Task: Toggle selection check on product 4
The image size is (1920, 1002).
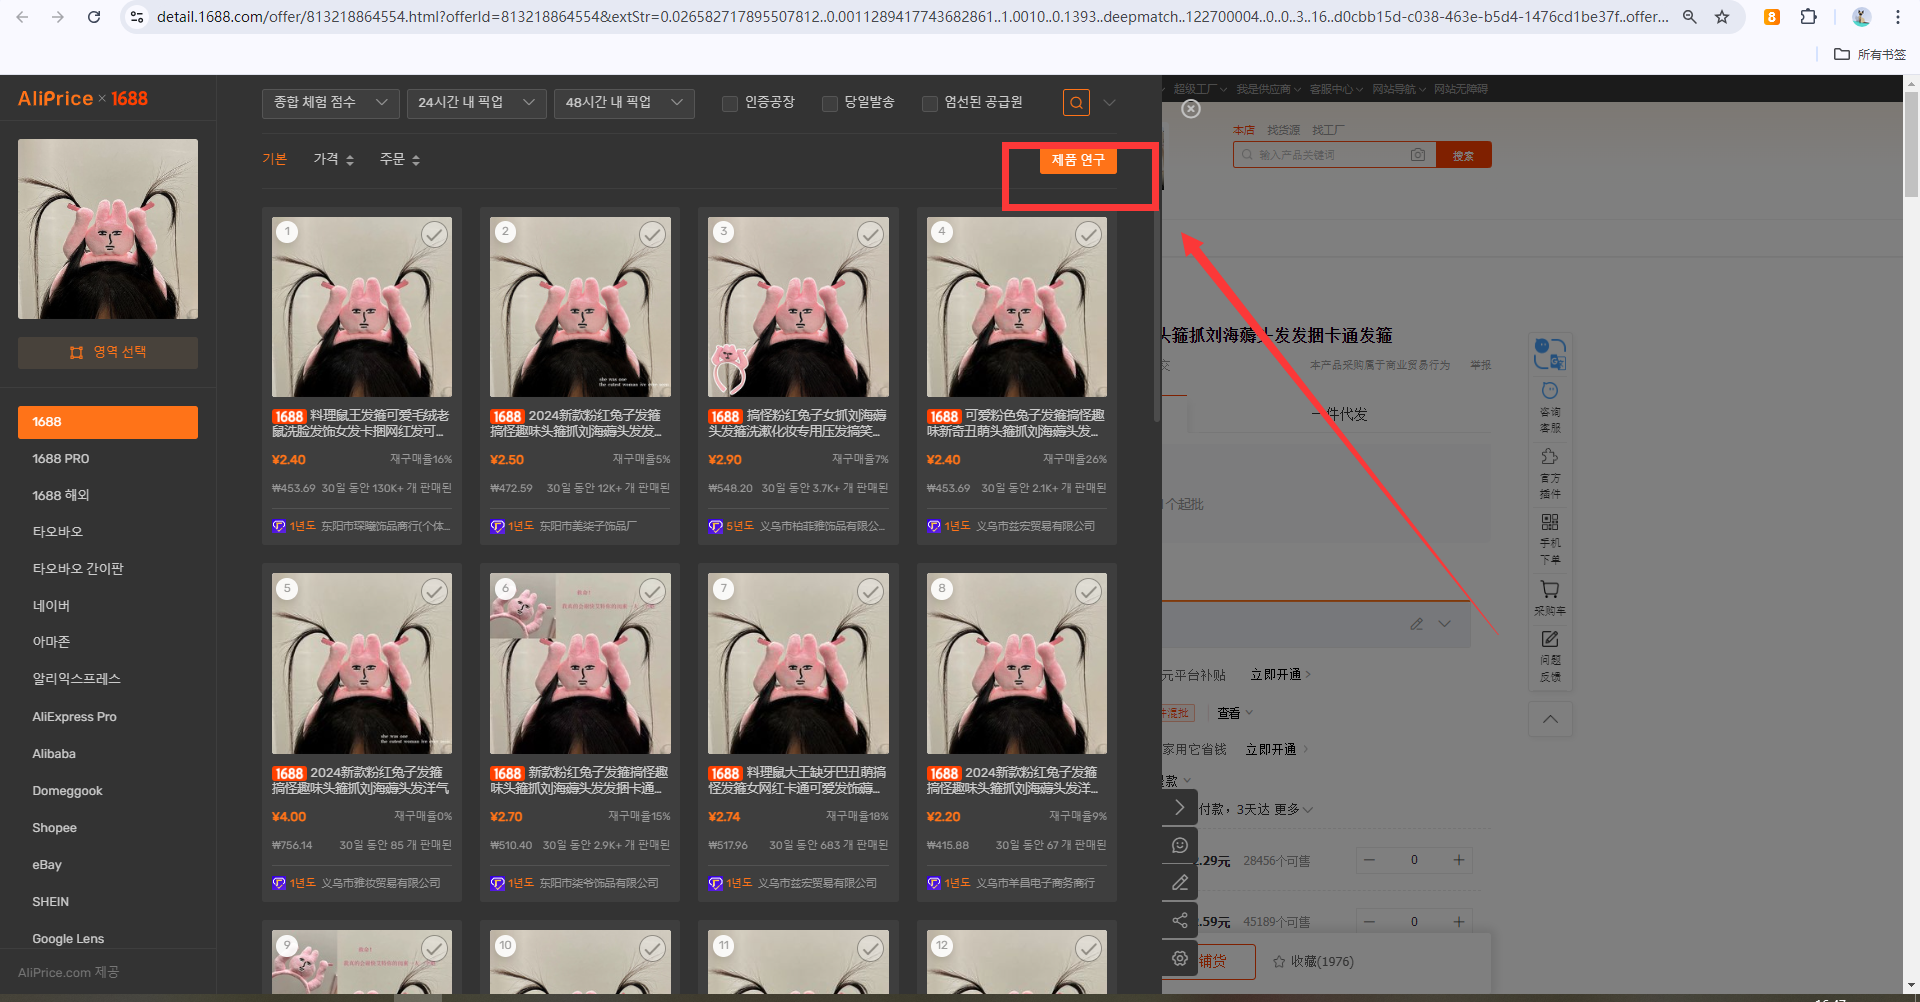Action: click(x=1088, y=234)
